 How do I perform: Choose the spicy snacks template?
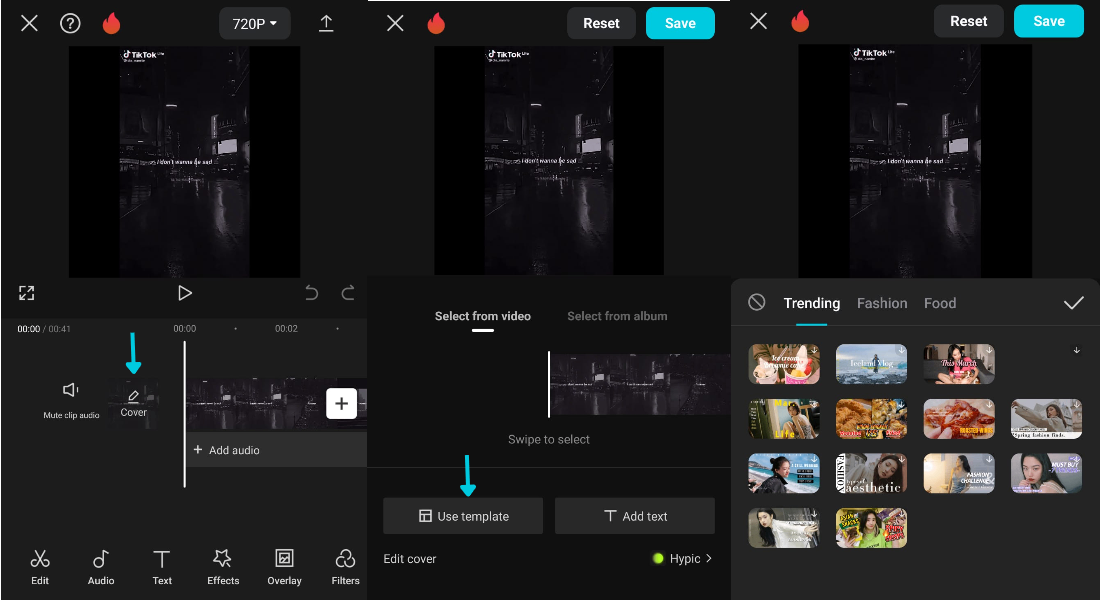tap(871, 528)
